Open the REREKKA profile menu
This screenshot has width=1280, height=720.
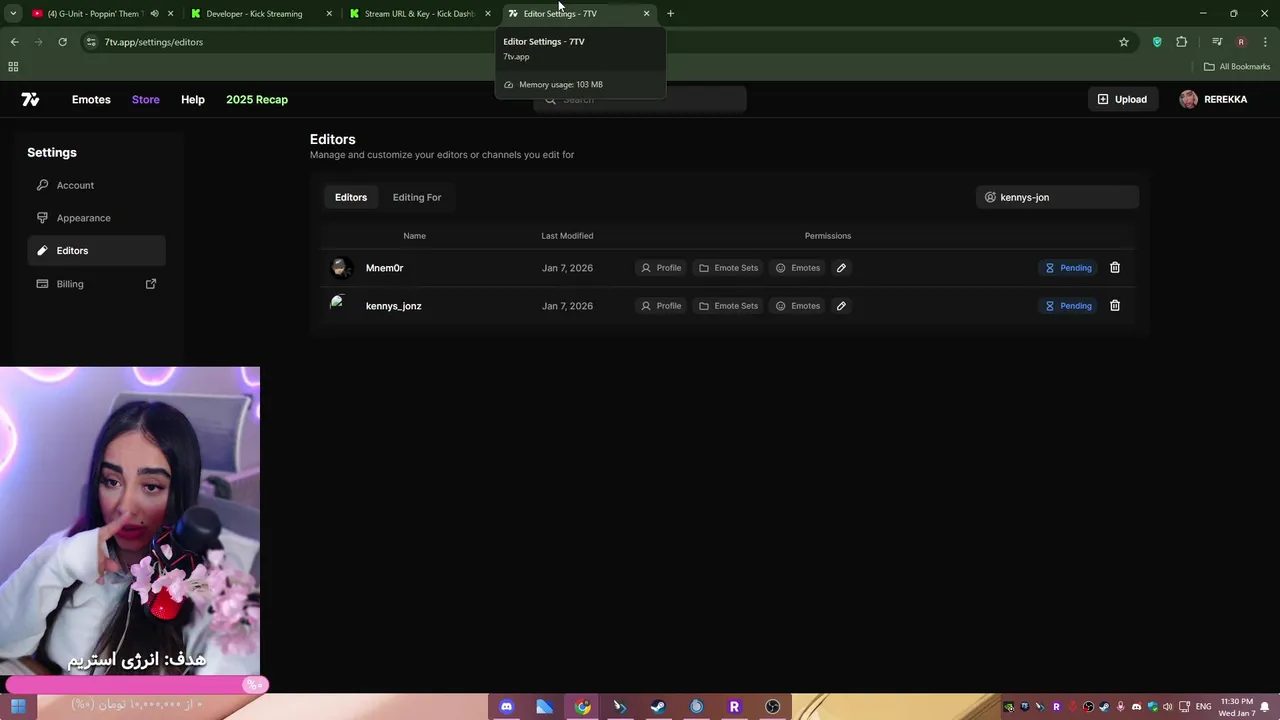pos(1213,99)
